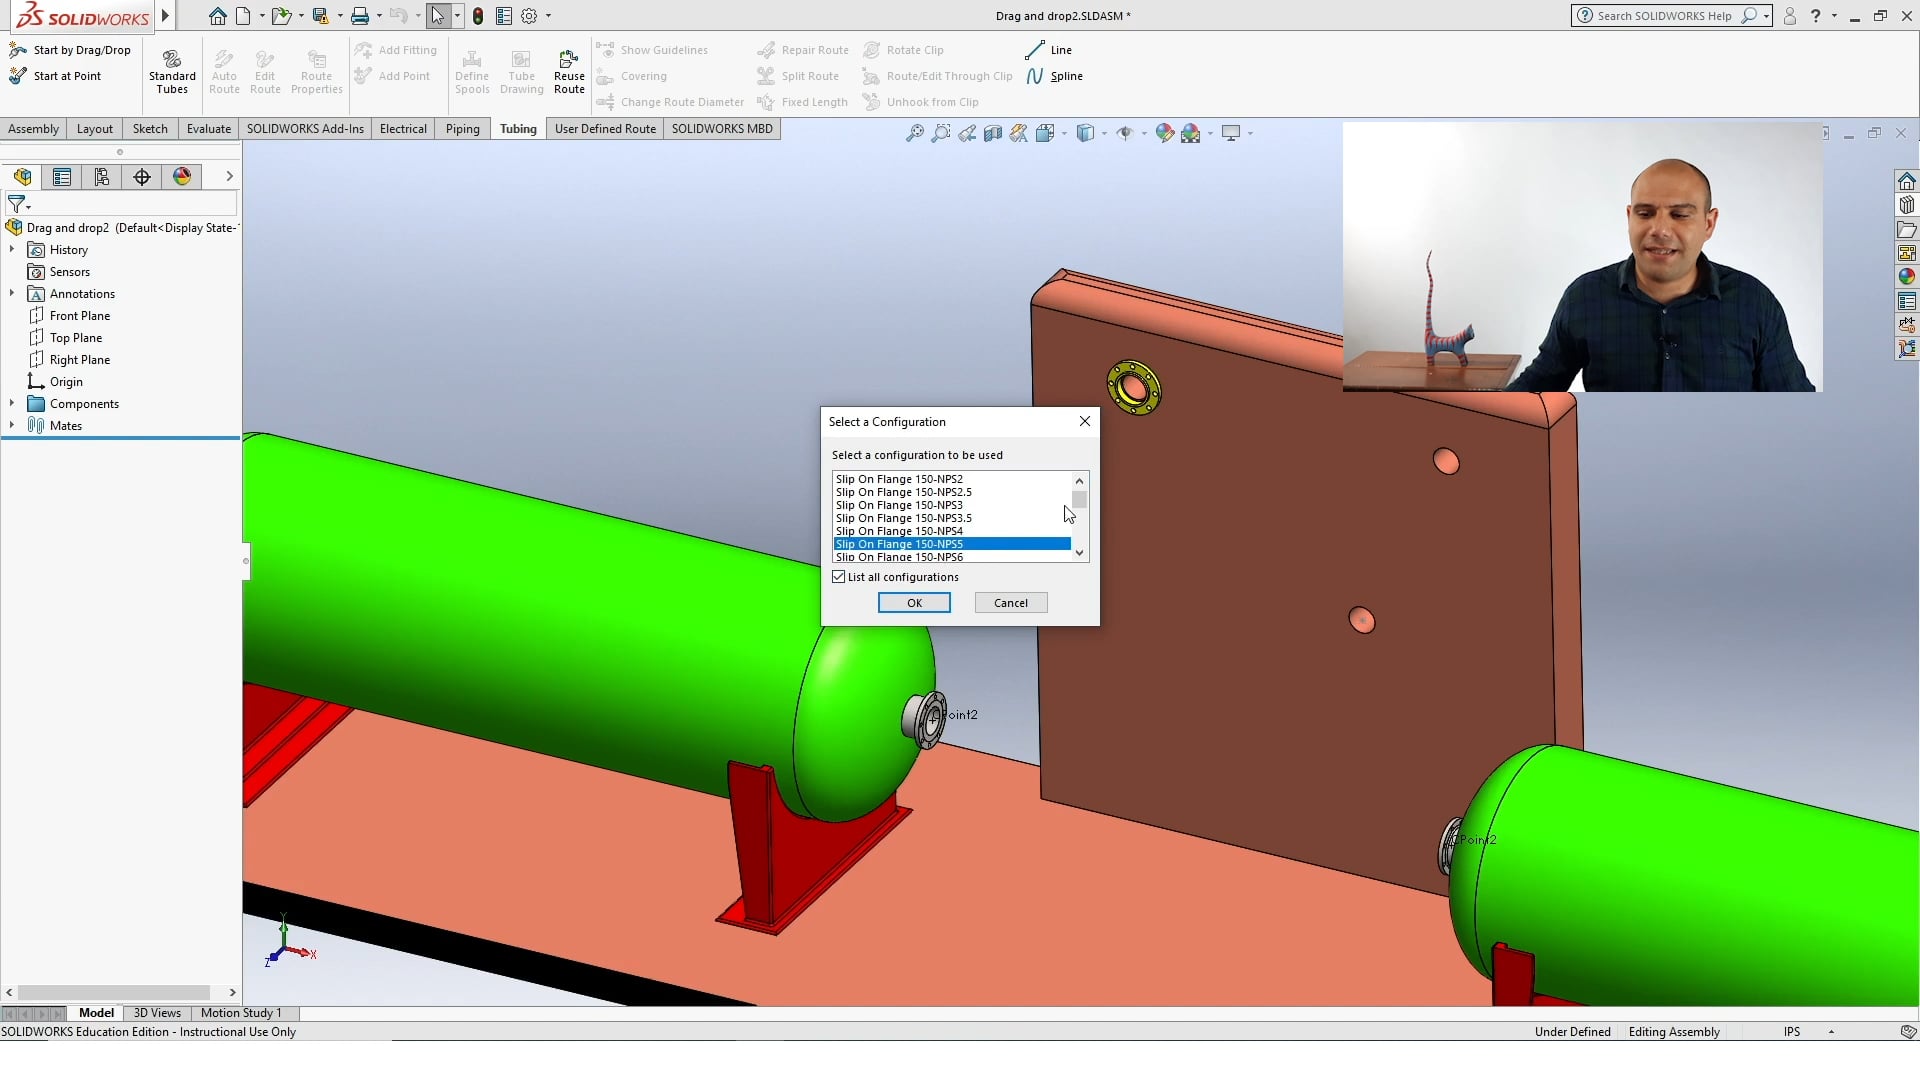1920x1080 pixels.
Task: Open the ConfigurationManager tab icon
Action: [x=101, y=177]
